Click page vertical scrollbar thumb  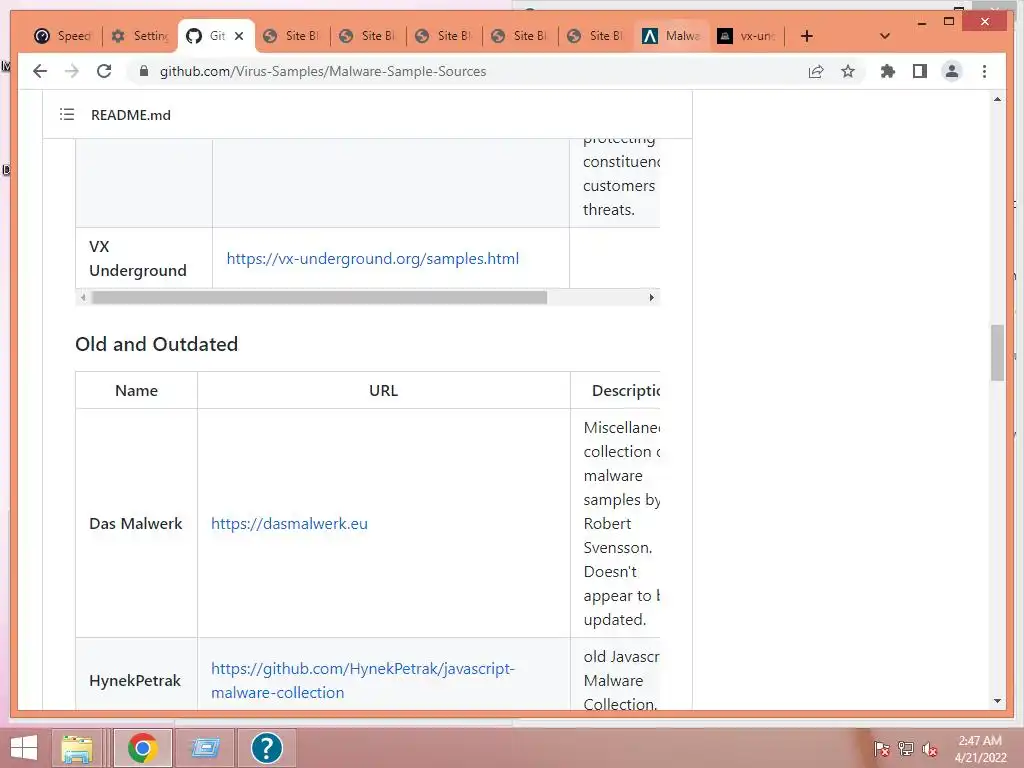click(x=997, y=352)
